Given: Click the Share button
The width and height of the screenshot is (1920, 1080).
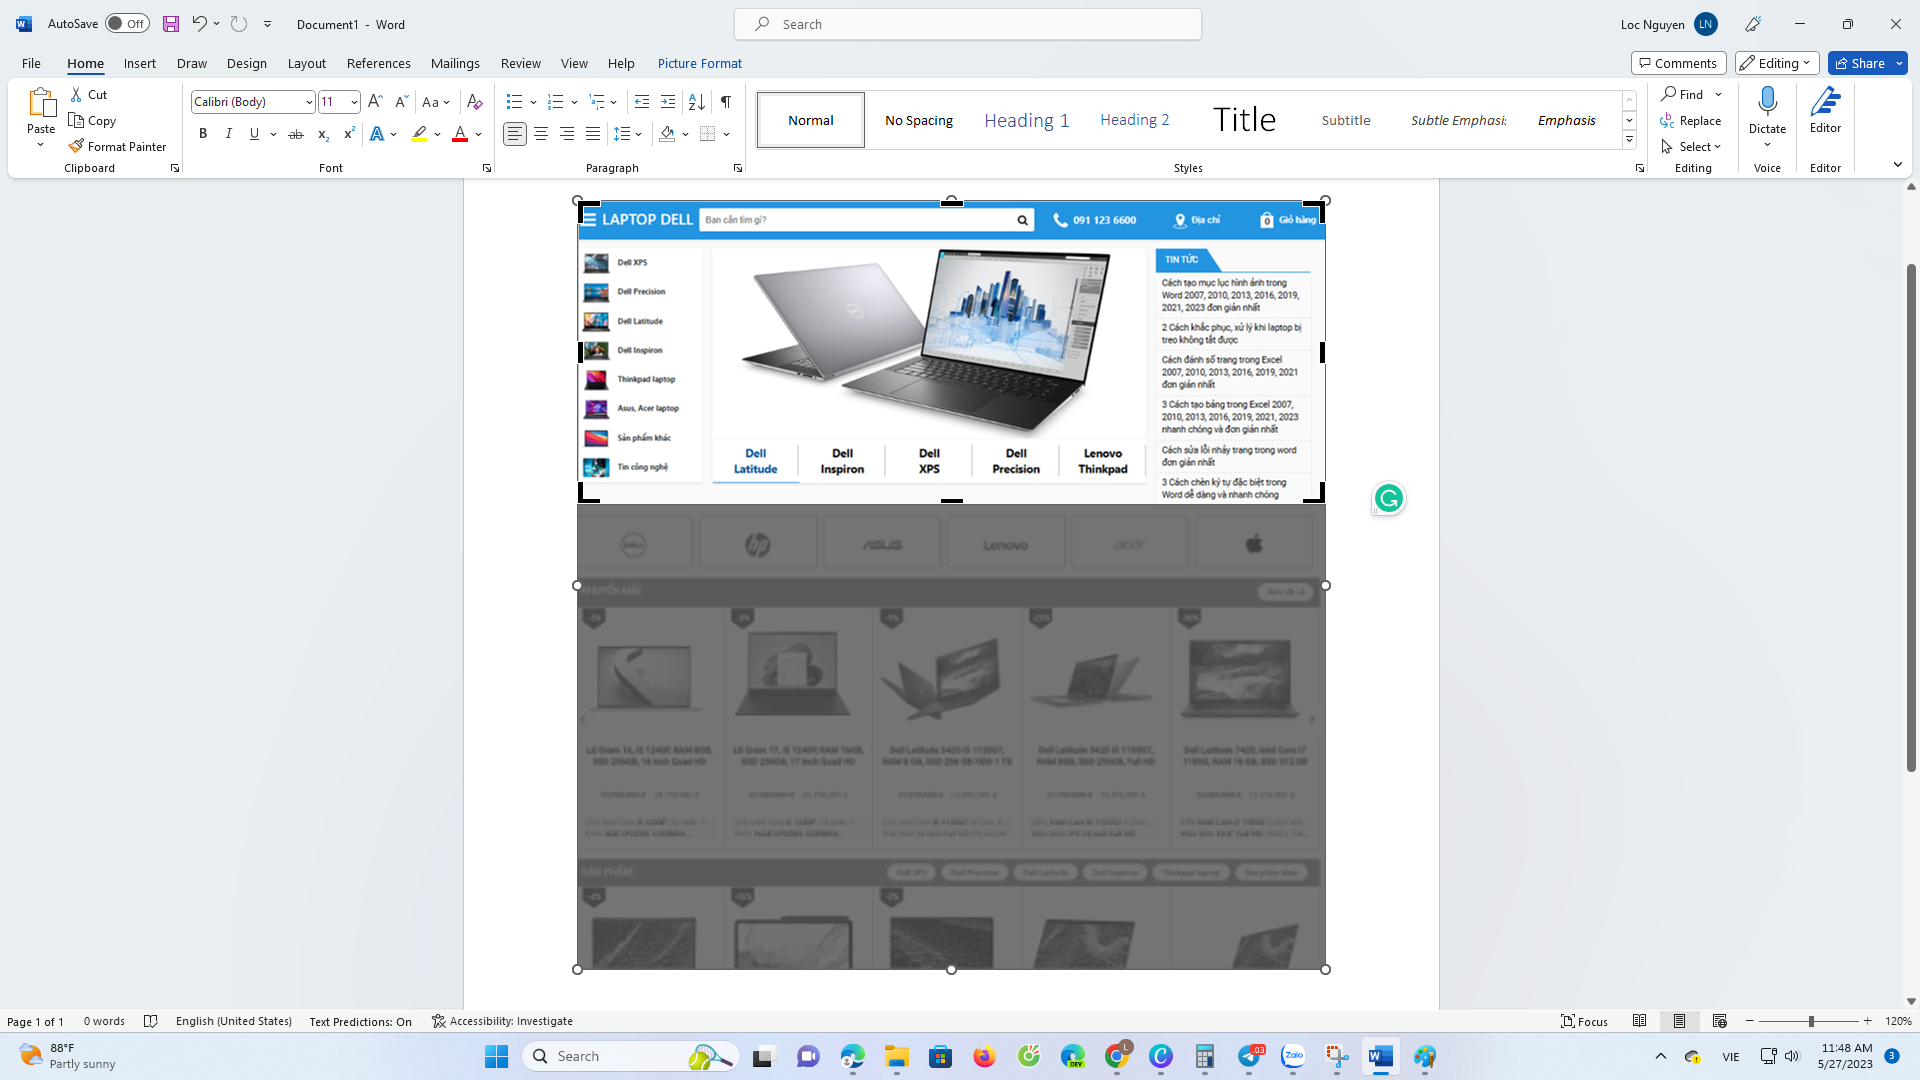Looking at the screenshot, I should tap(1859, 63).
